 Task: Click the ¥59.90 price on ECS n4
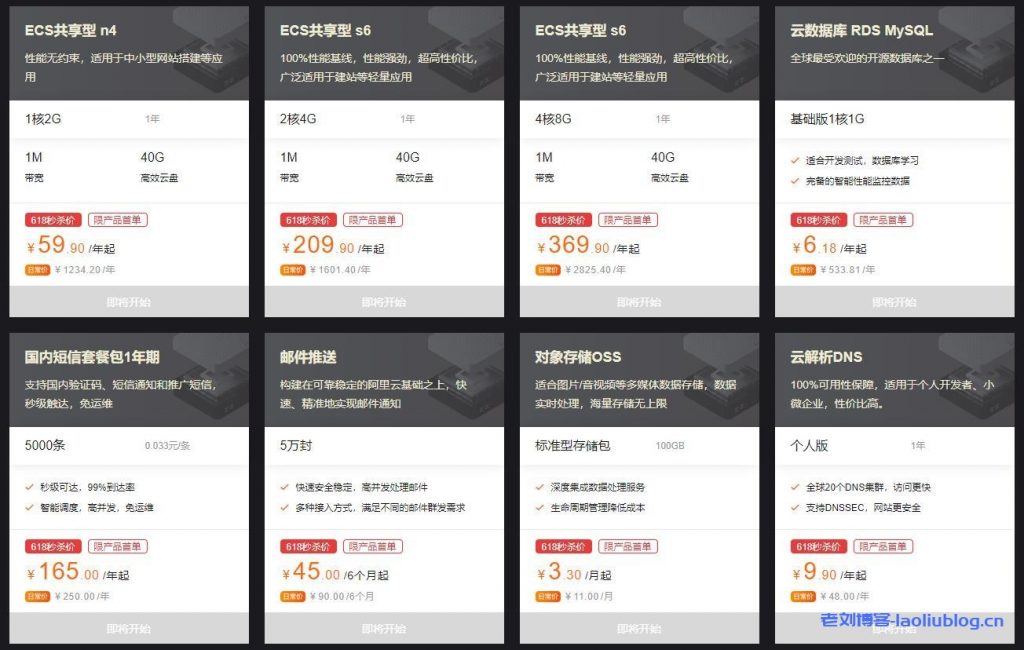coord(56,246)
